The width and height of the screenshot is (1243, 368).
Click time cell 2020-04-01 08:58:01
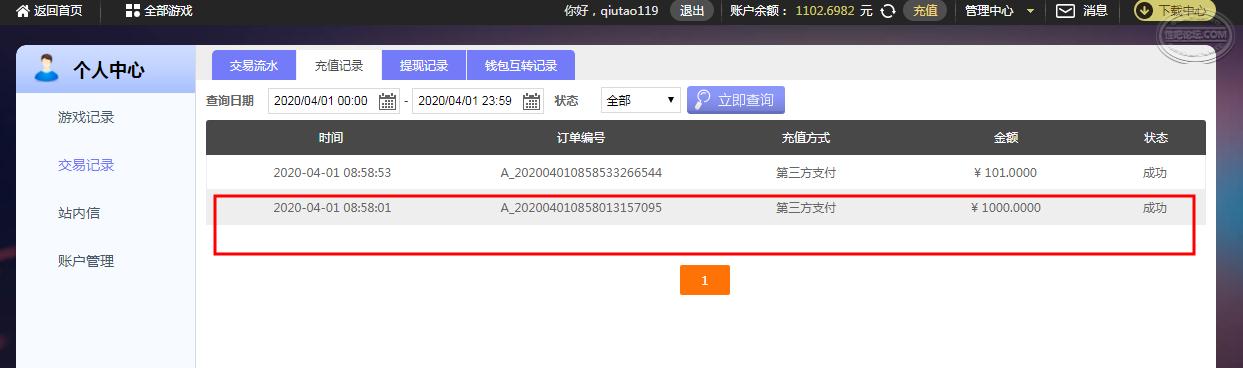pos(332,208)
